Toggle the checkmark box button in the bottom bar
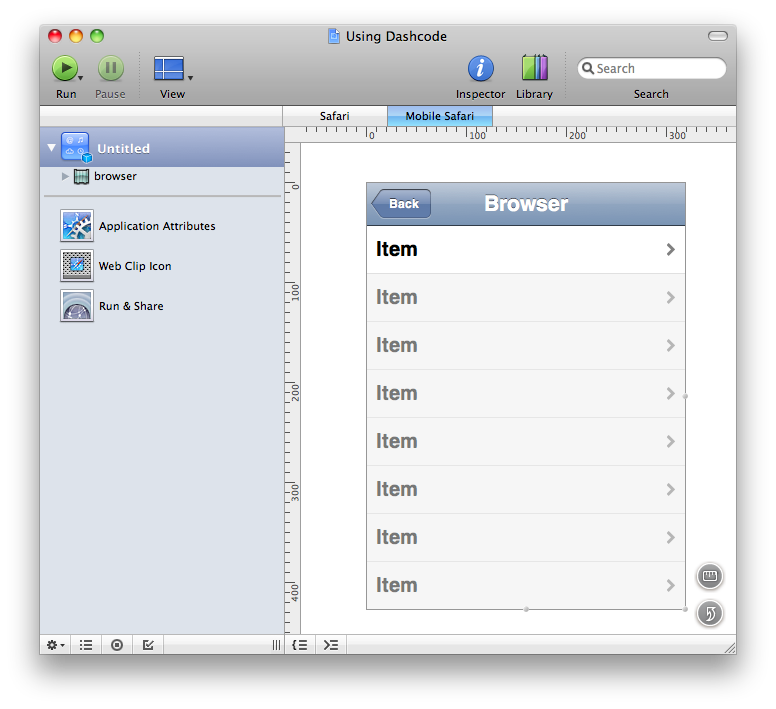Screen dimensions: 776x709 click(x=148, y=645)
